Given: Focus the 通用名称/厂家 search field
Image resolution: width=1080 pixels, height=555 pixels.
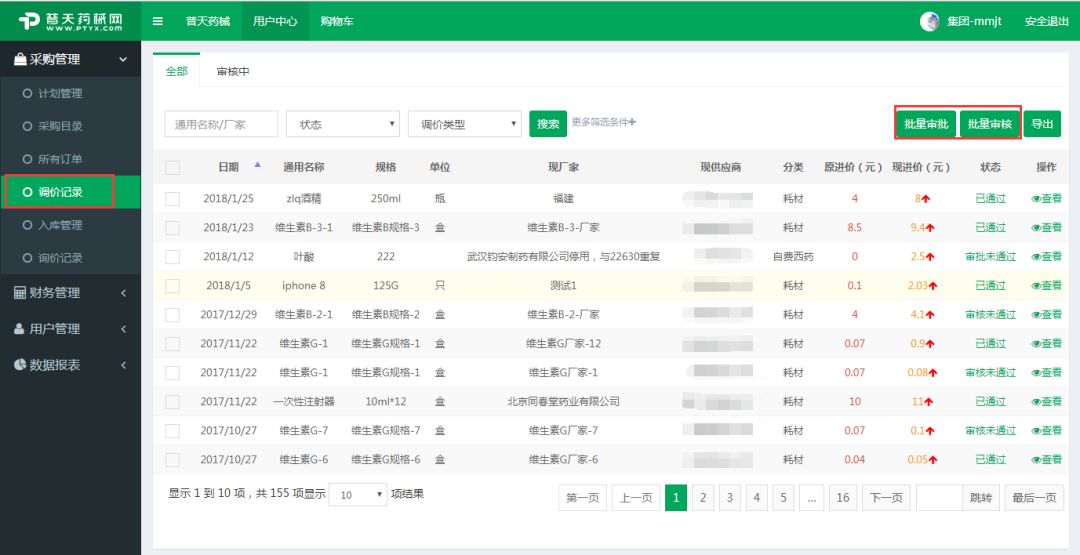Looking at the screenshot, I should click(x=222, y=124).
